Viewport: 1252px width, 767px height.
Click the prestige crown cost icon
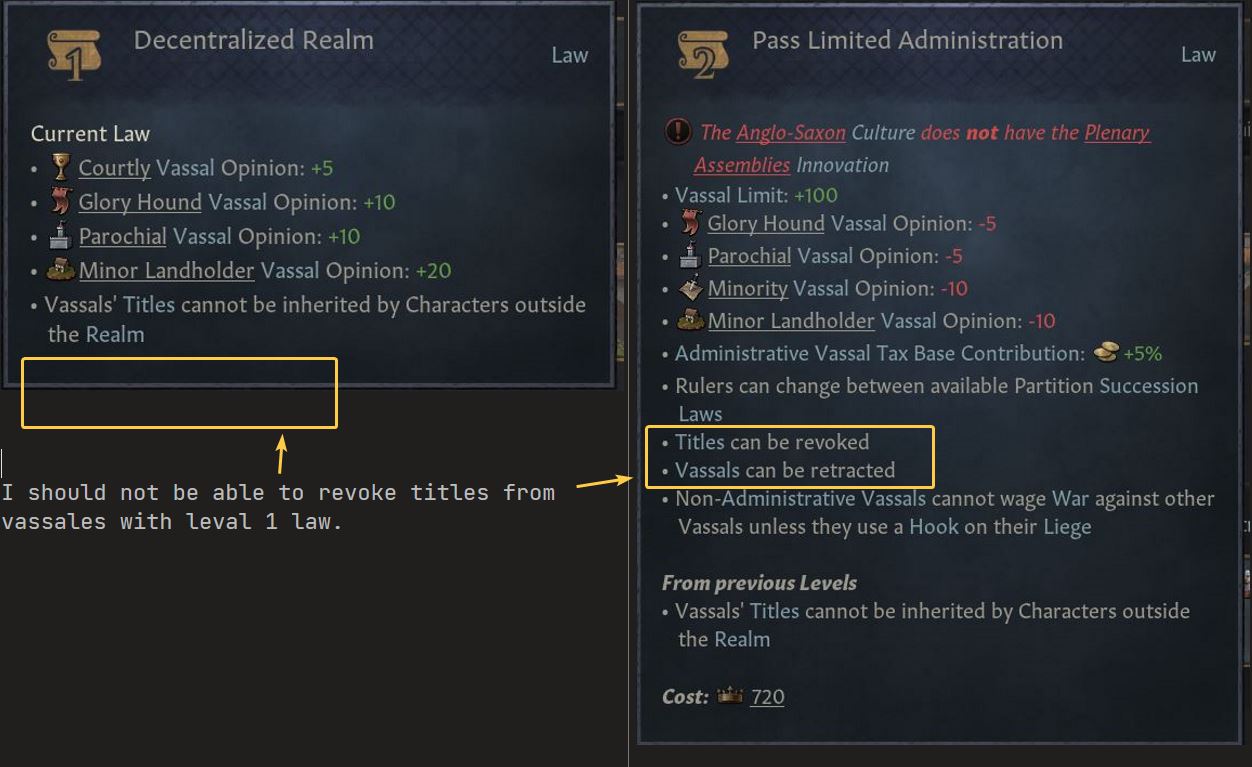coord(730,696)
